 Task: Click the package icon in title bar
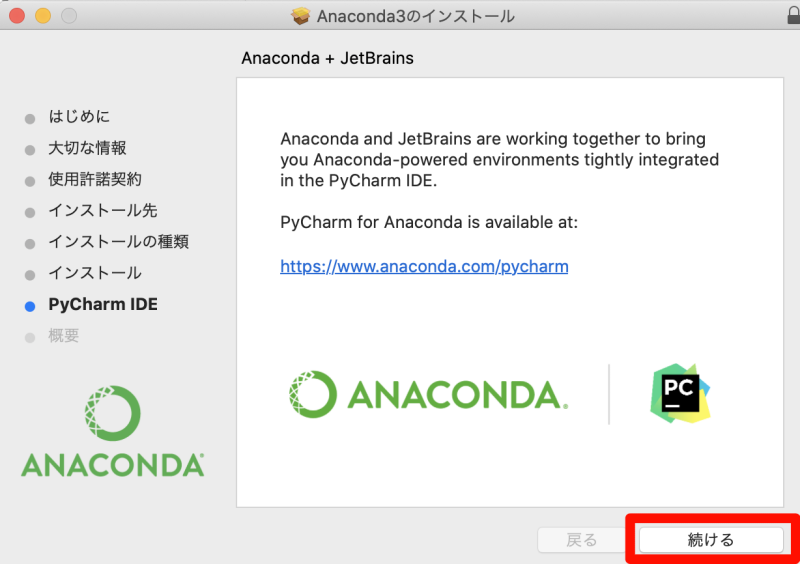pos(301,16)
